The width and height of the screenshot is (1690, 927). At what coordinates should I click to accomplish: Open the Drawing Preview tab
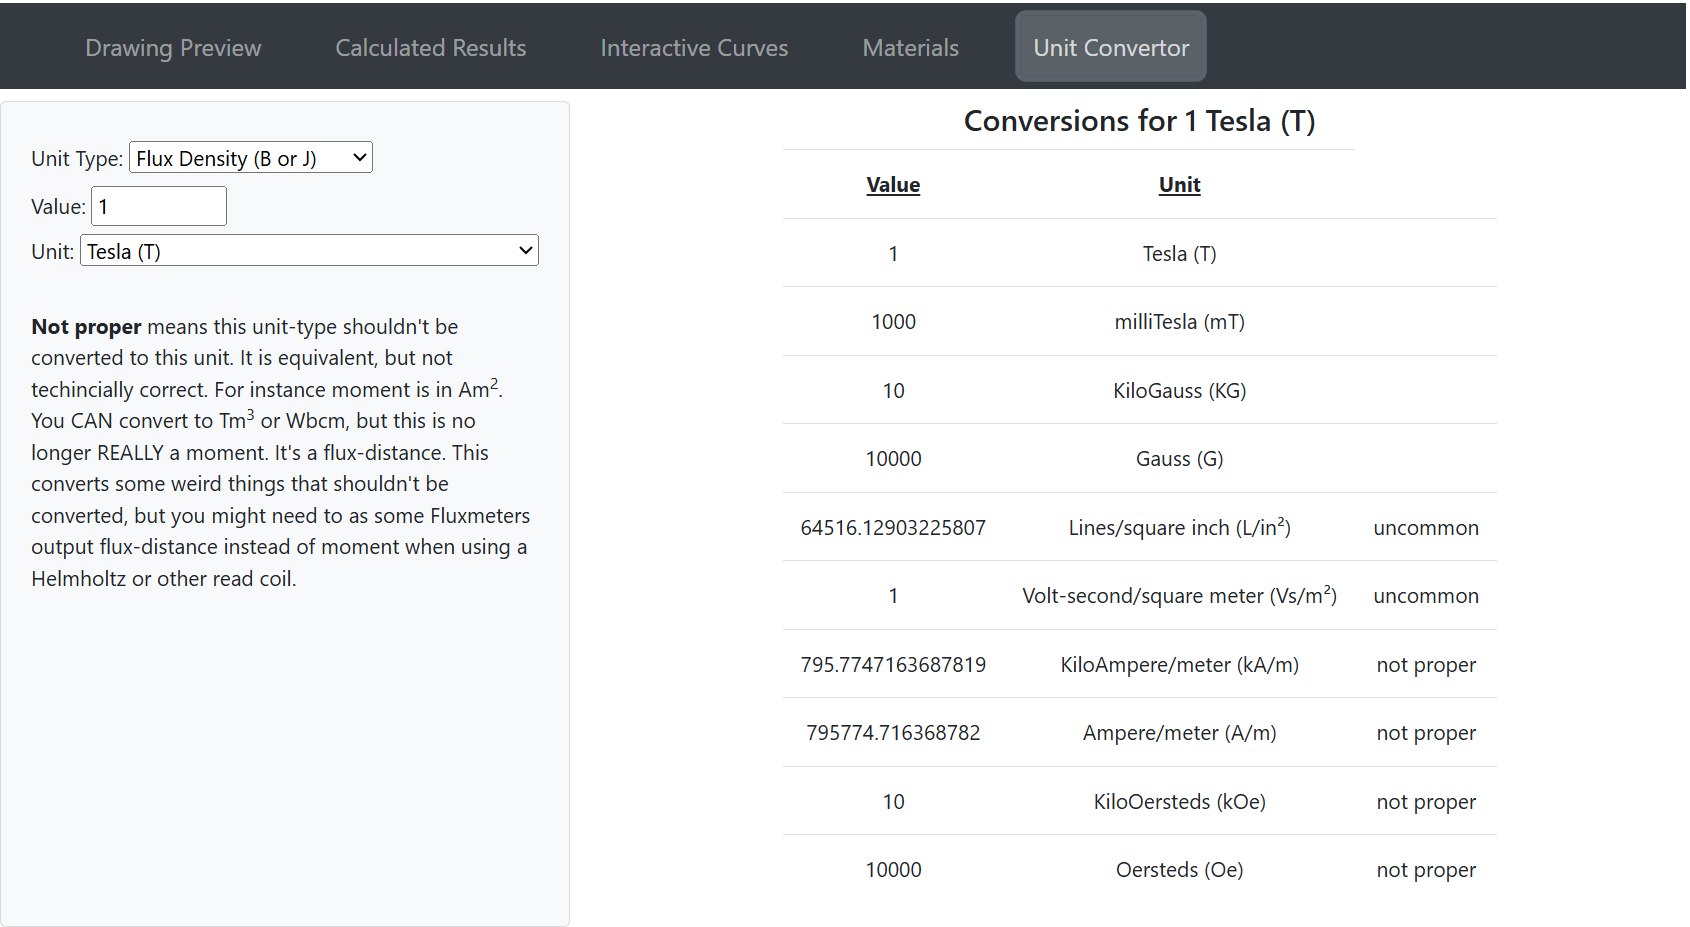173,48
